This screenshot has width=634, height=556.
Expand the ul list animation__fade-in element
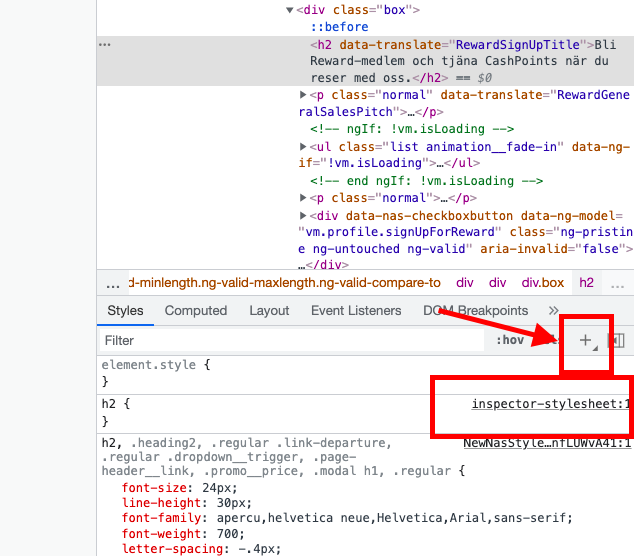304,146
